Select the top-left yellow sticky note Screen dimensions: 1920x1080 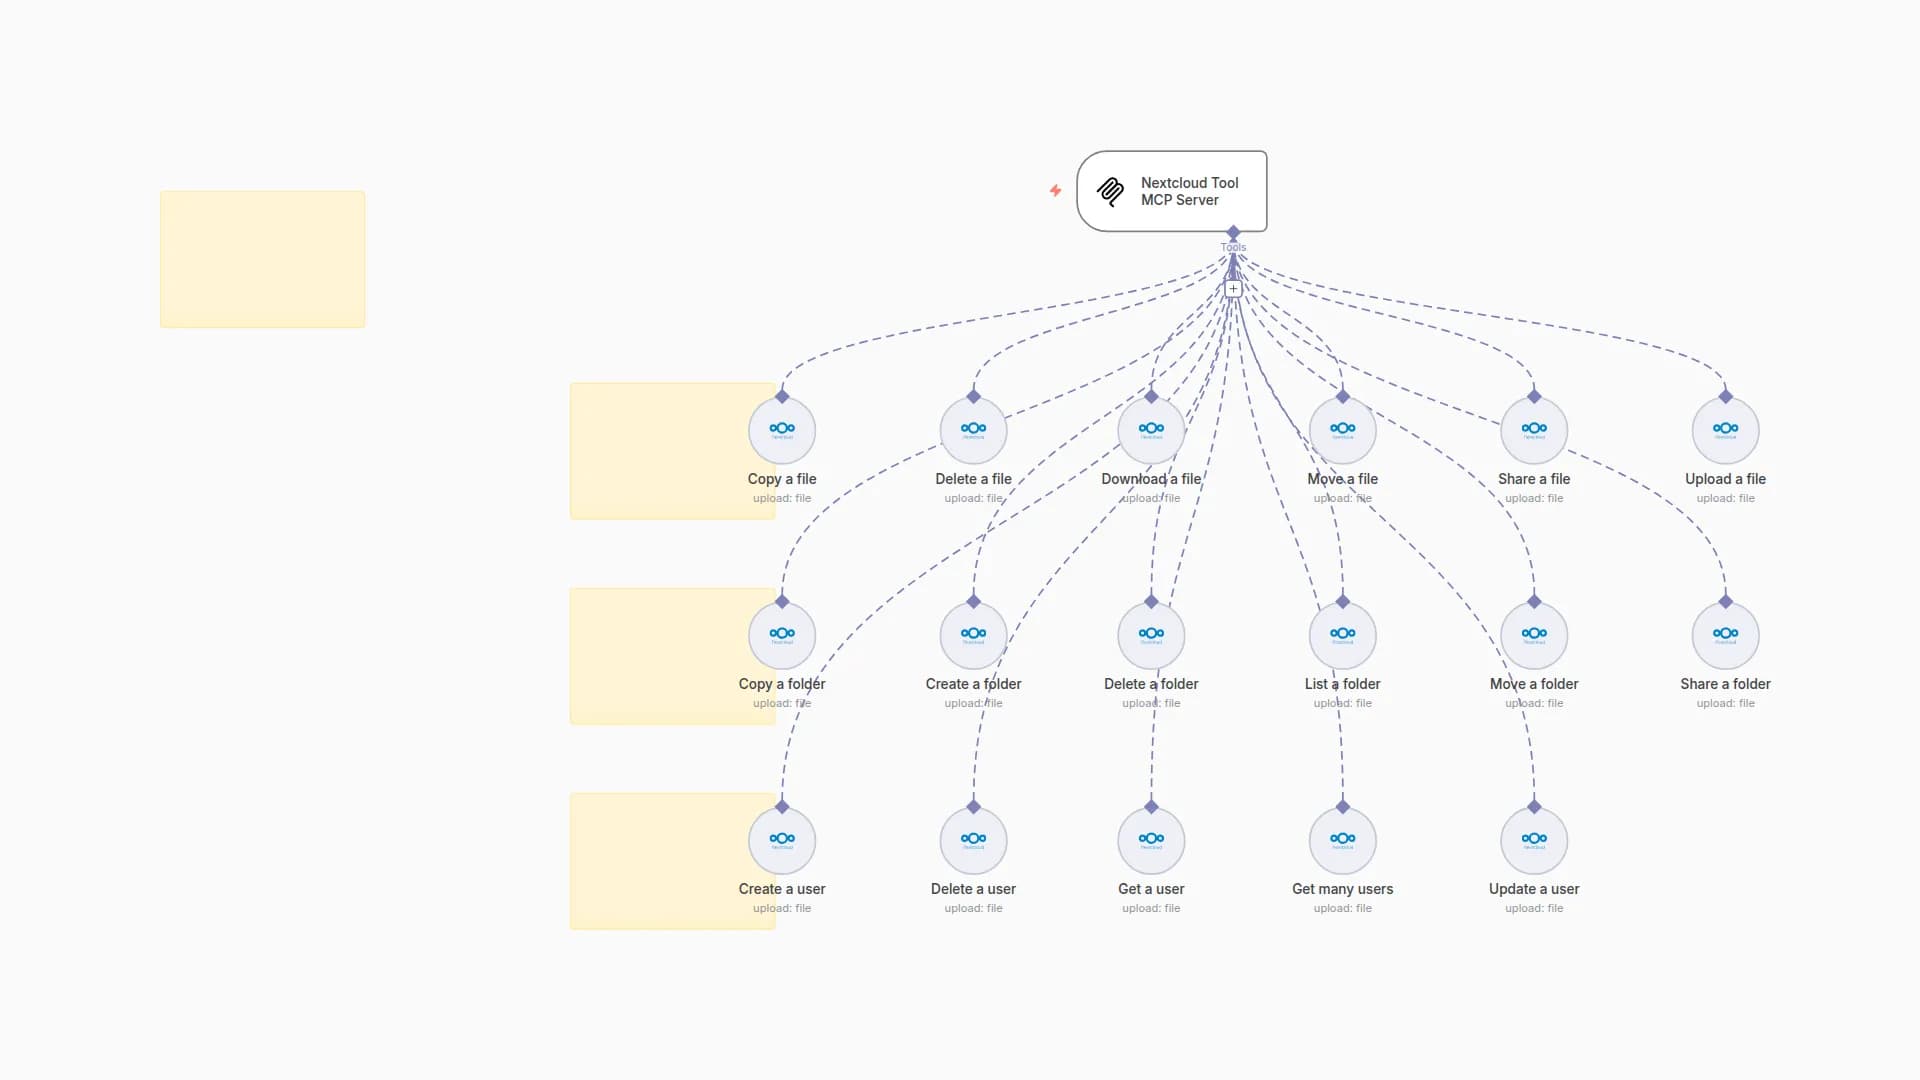coord(262,258)
